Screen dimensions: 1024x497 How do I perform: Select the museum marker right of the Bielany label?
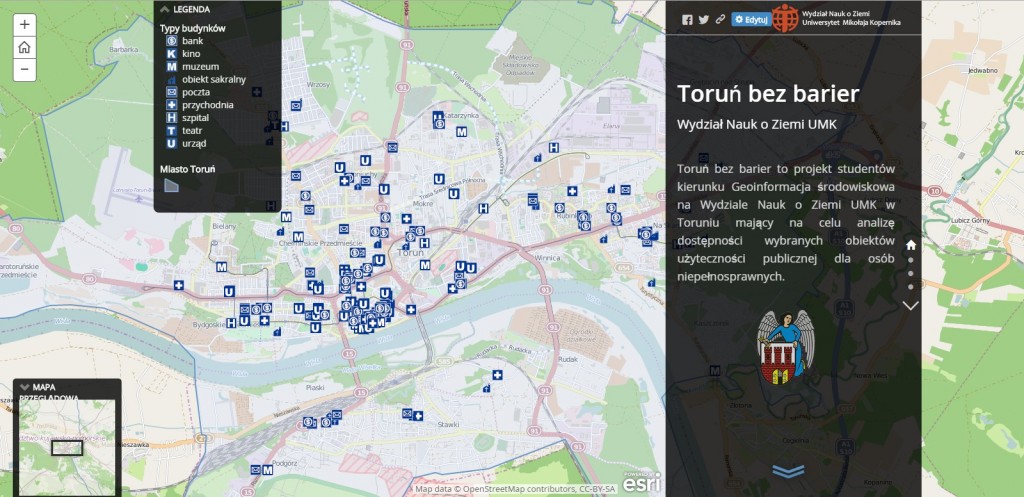286,217
